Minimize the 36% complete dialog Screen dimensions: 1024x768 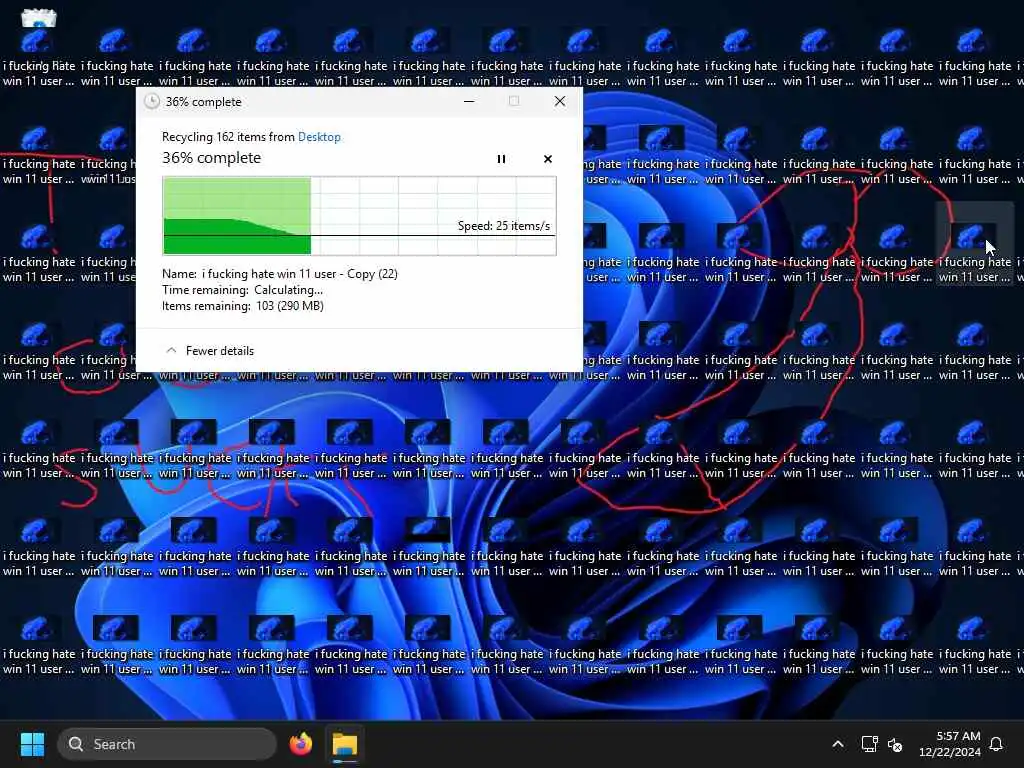(x=469, y=101)
